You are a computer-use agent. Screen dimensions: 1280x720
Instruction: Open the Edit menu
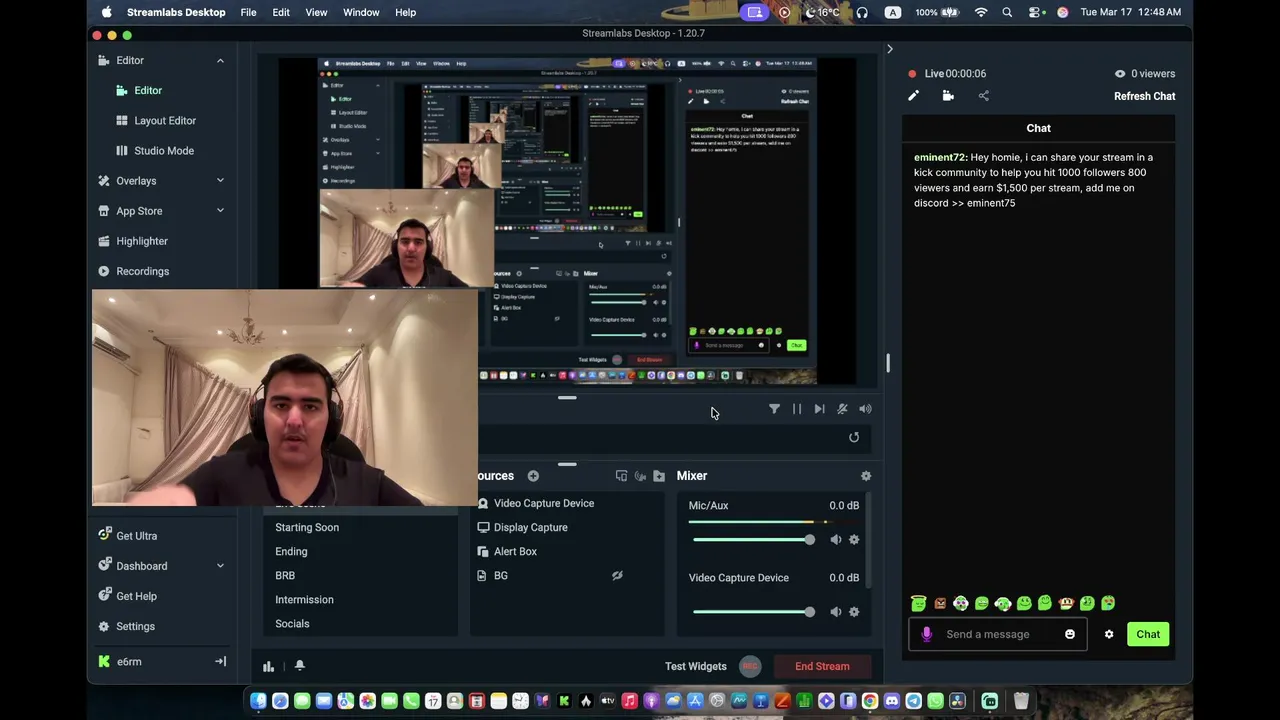pyautogui.click(x=281, y=12)
